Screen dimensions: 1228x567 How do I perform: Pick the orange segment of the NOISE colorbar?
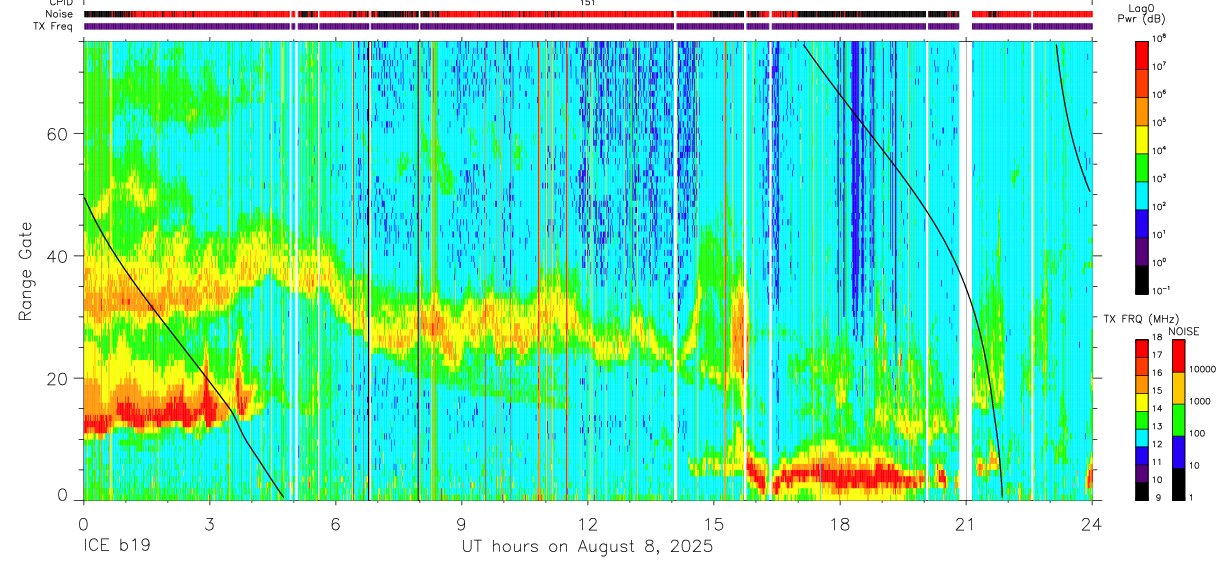click(x=1181, y=388)
